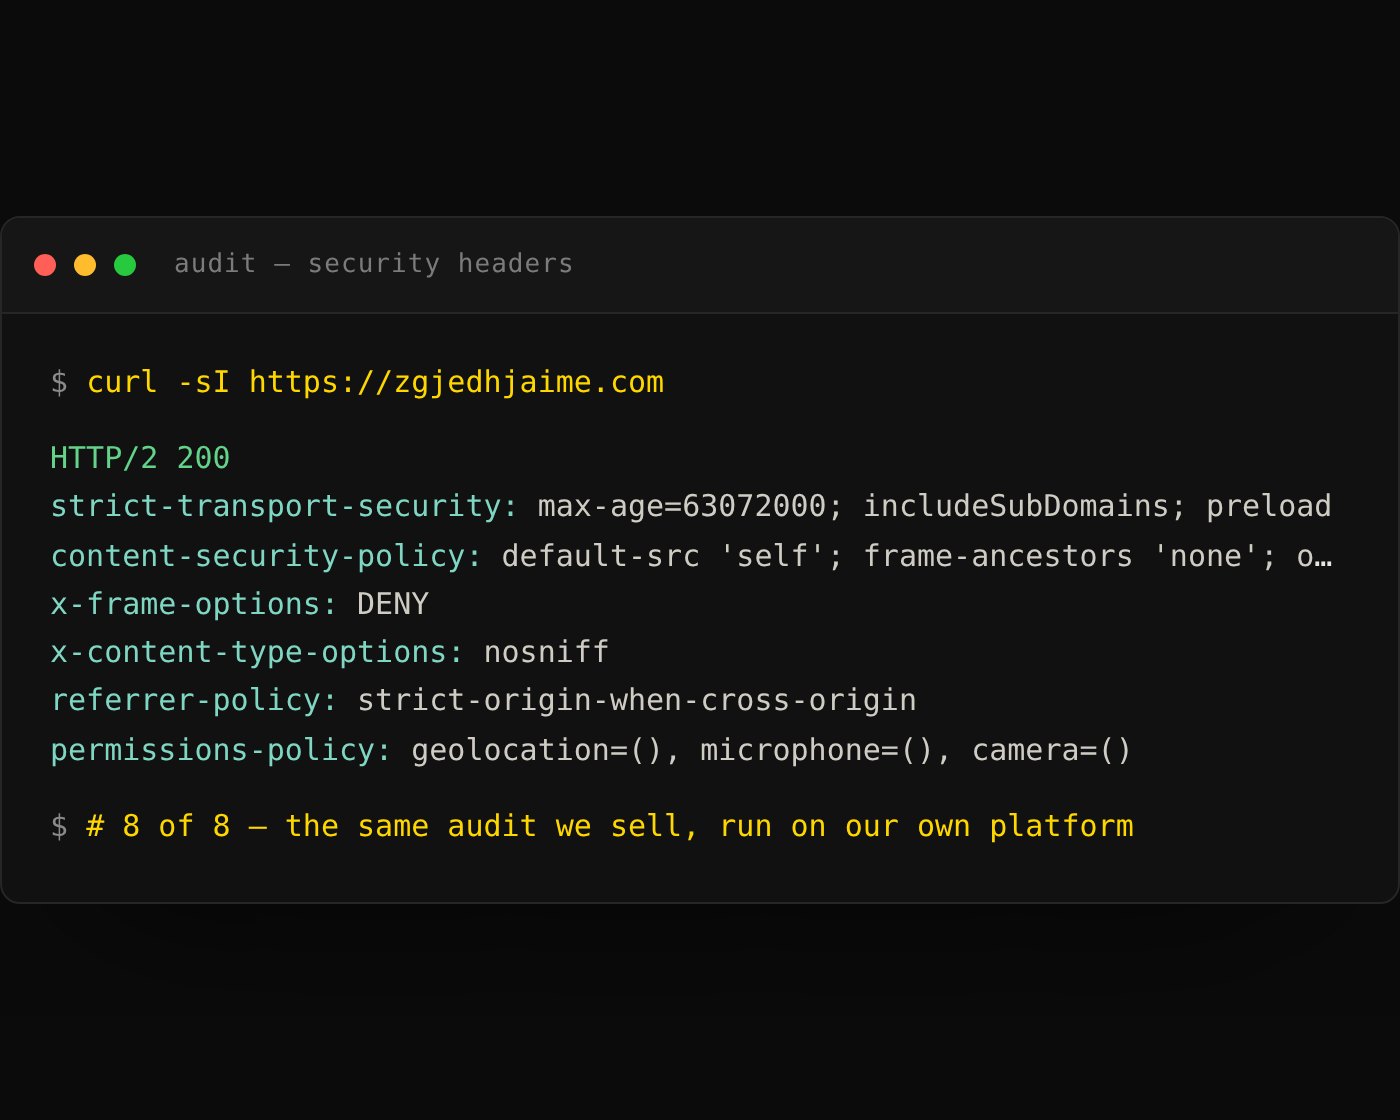Click the "default-src 'self'" policy value
The width and height of the screenshot is (1400, 1120).
(672, 556)
